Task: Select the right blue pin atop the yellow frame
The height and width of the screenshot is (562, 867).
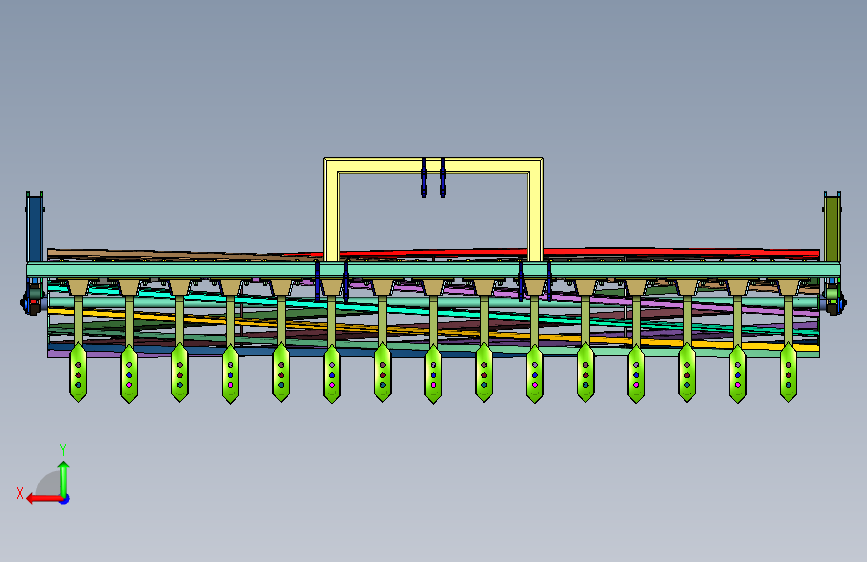Action: (x=443, y=178)
